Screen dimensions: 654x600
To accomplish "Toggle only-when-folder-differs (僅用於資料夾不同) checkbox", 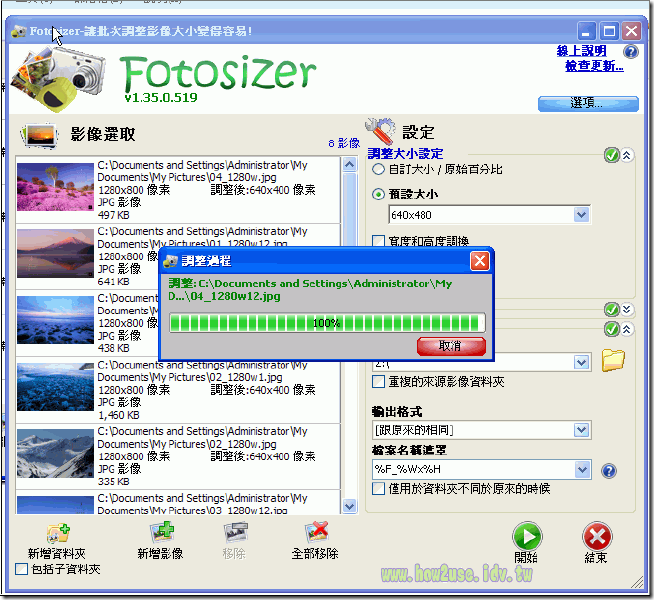I will (378, 488).
